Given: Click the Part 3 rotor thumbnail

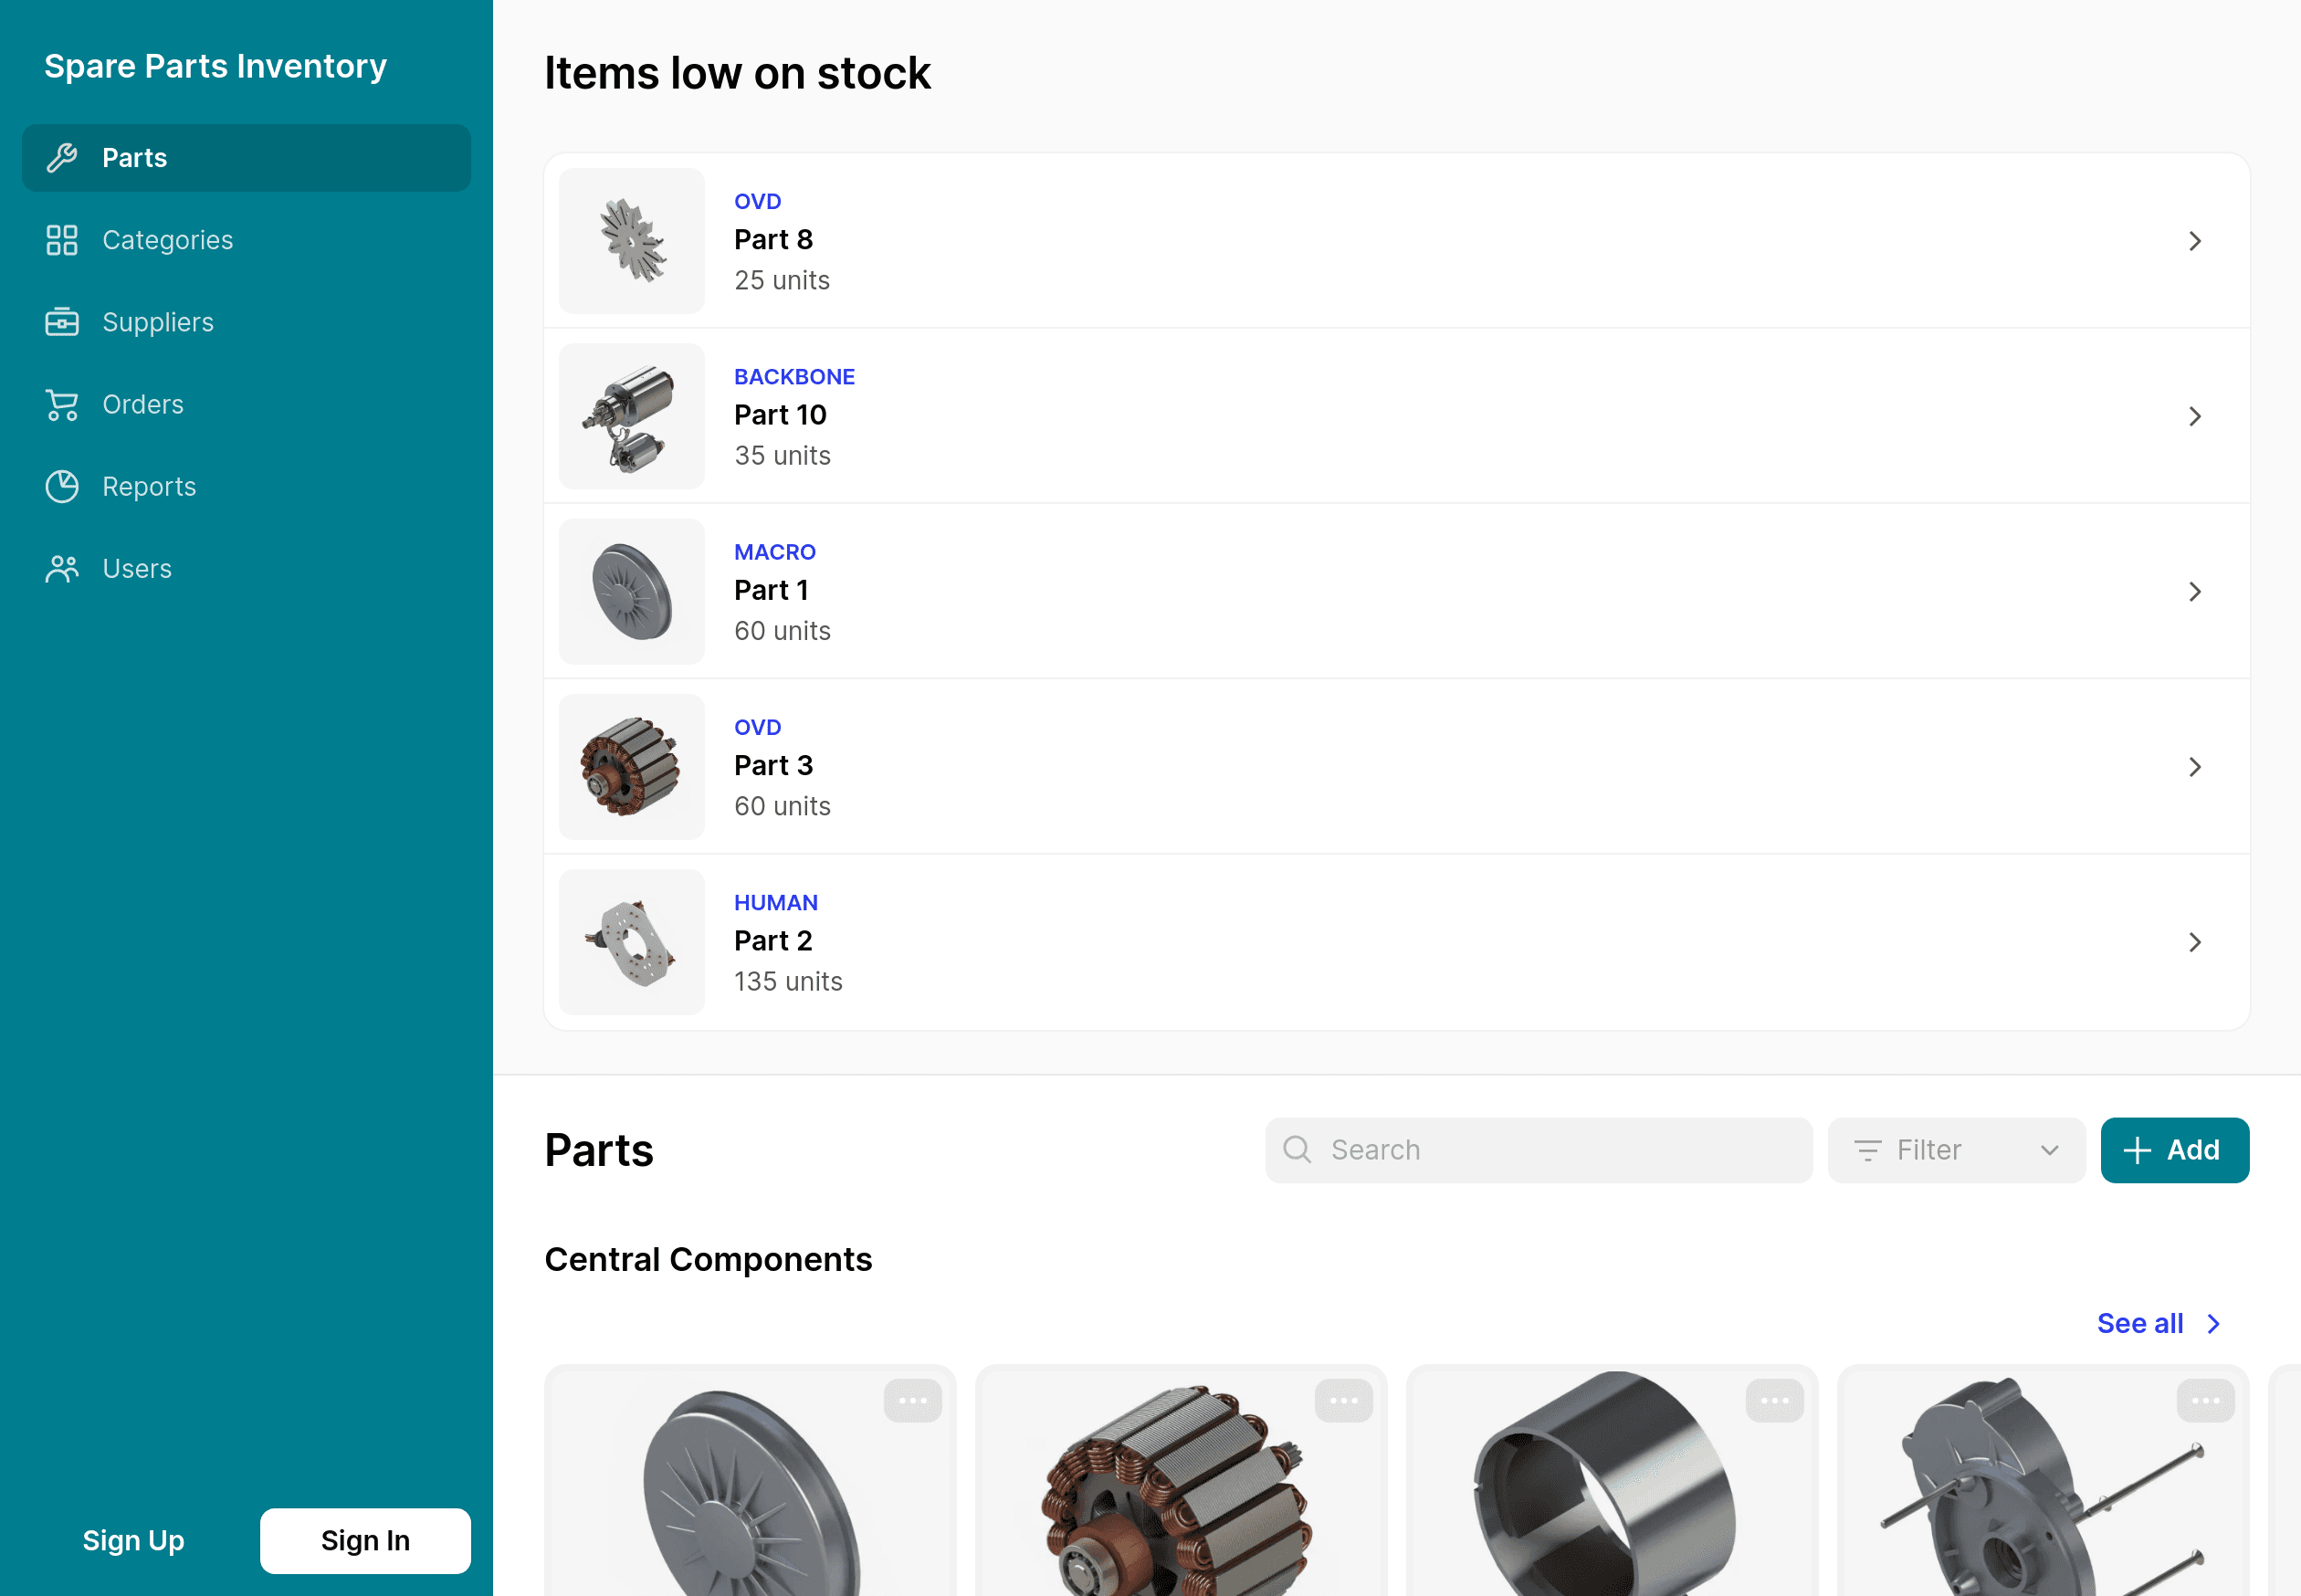Looking at the screenshot, I should 632,766.
